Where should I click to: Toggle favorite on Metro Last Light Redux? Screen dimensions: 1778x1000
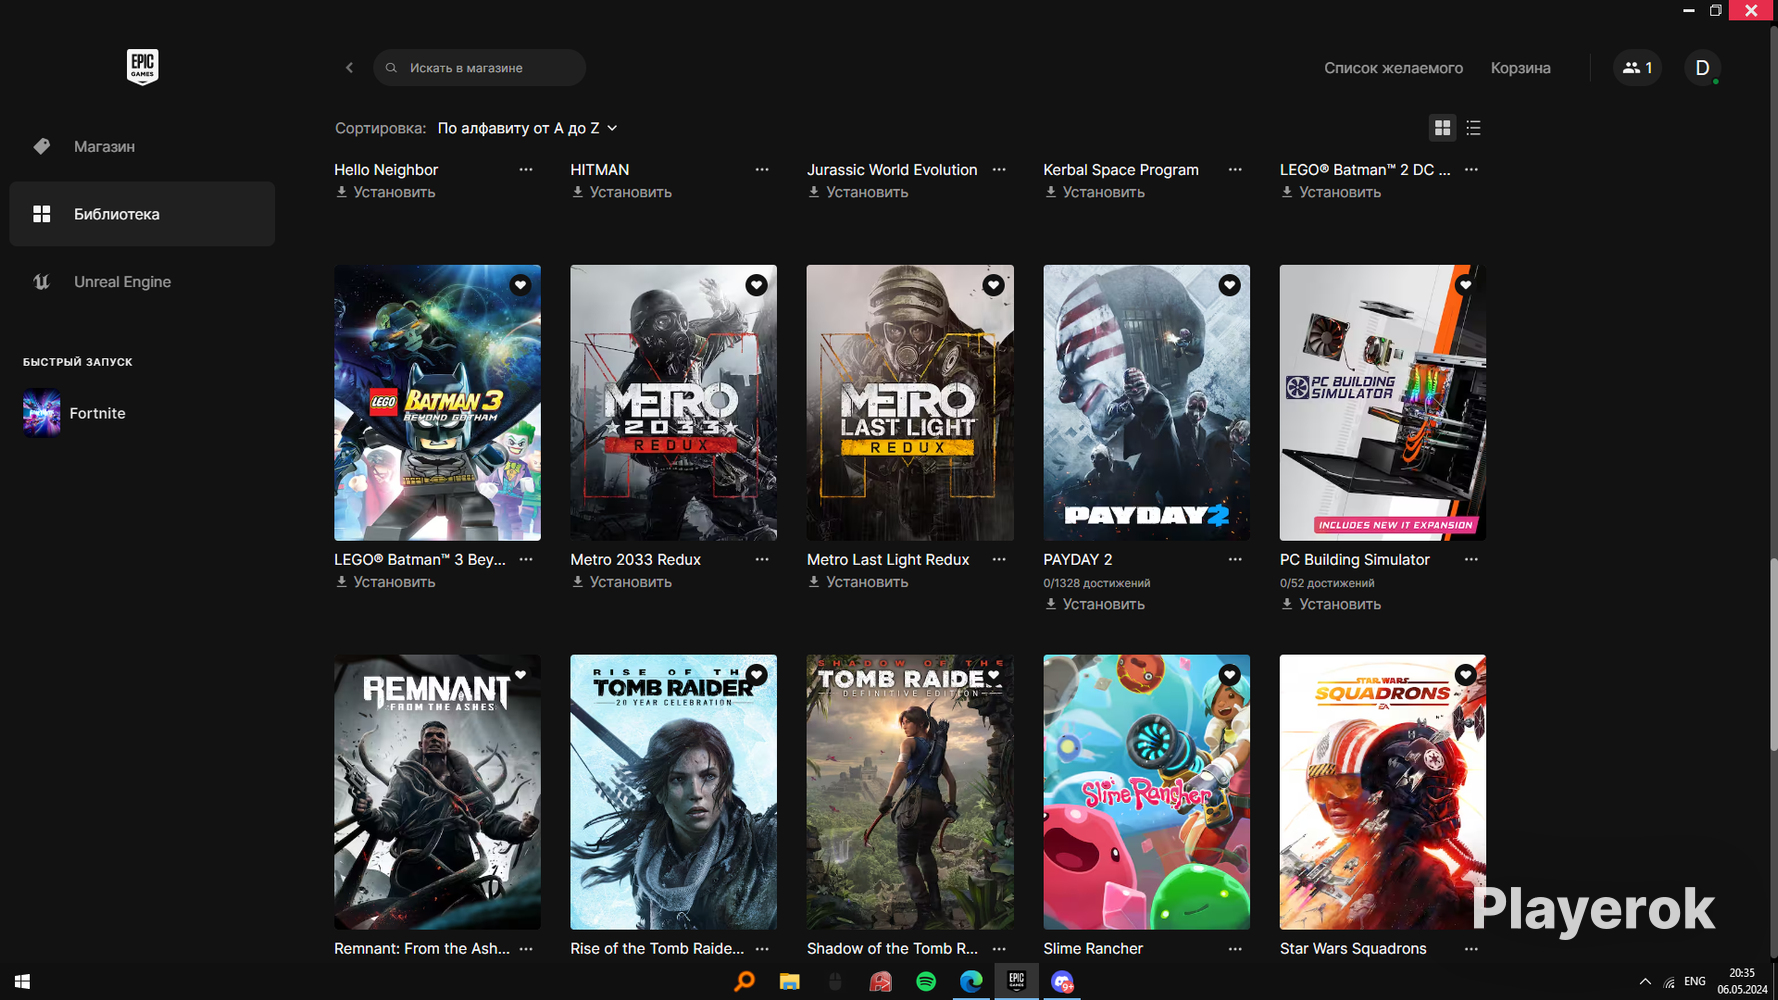pyautogui.click(x=993, y=285)
